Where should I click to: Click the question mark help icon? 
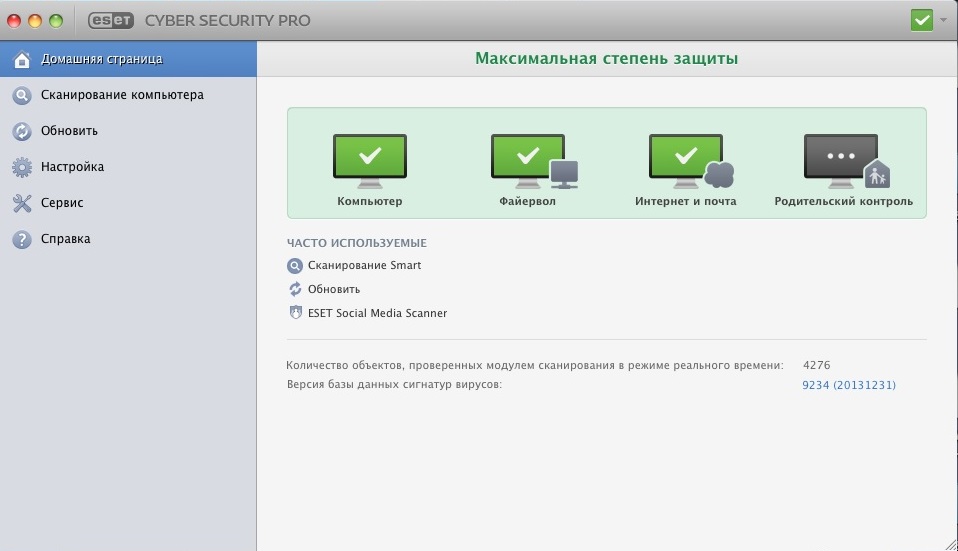click(21, 239)
